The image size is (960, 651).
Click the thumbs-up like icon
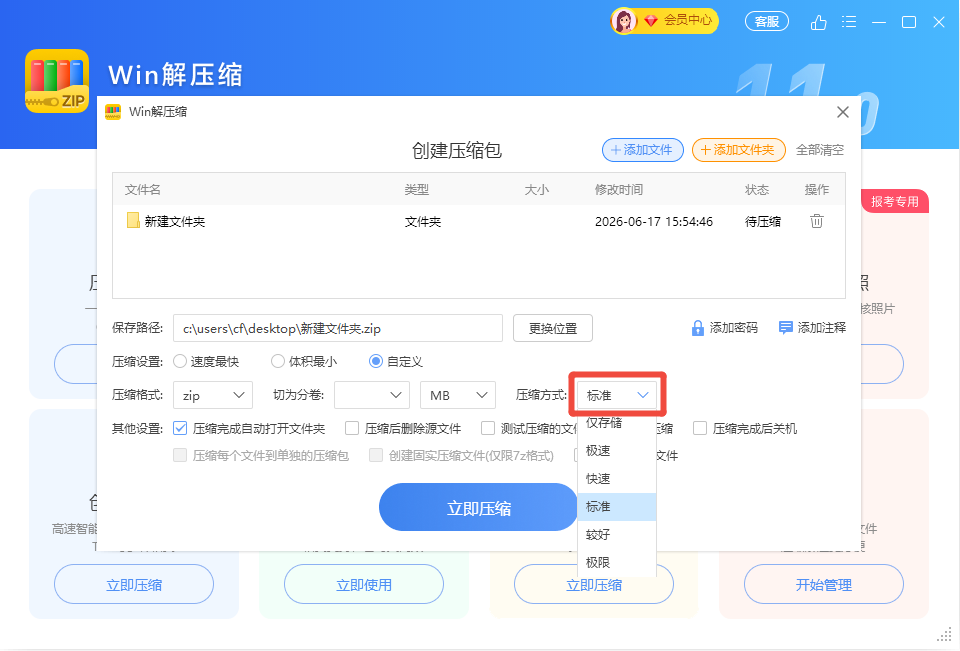[819, 23]
